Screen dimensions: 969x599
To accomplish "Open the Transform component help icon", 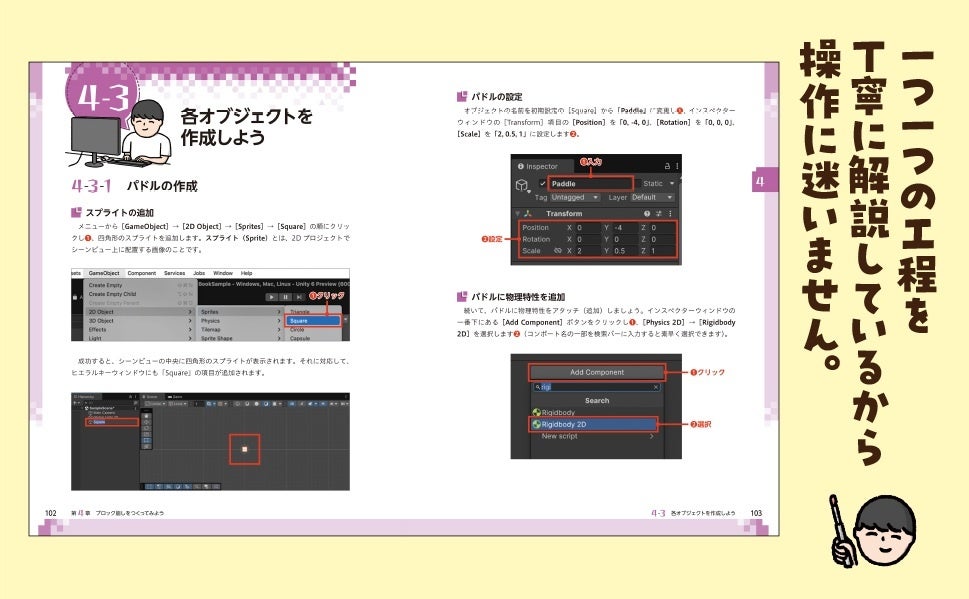I will pos(646,213).
